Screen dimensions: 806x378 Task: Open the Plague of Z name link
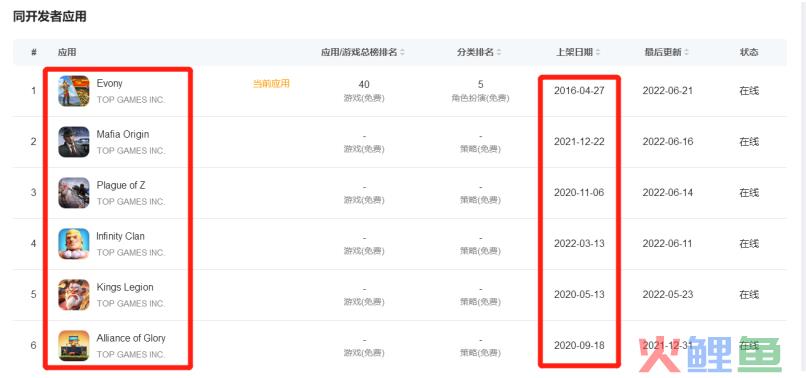[121, 185]
